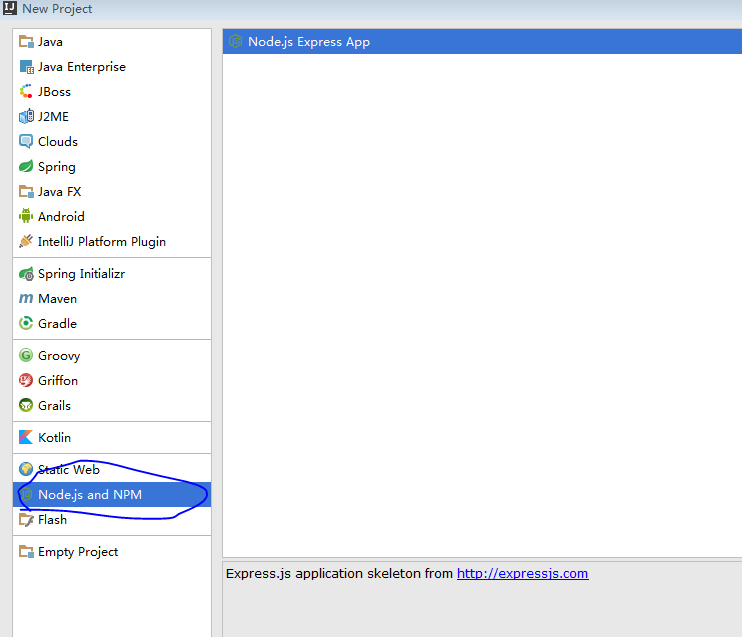Viewport: 742px width, 637px height.
Task: Select the Maven label text
Action: tap(57, 299)
